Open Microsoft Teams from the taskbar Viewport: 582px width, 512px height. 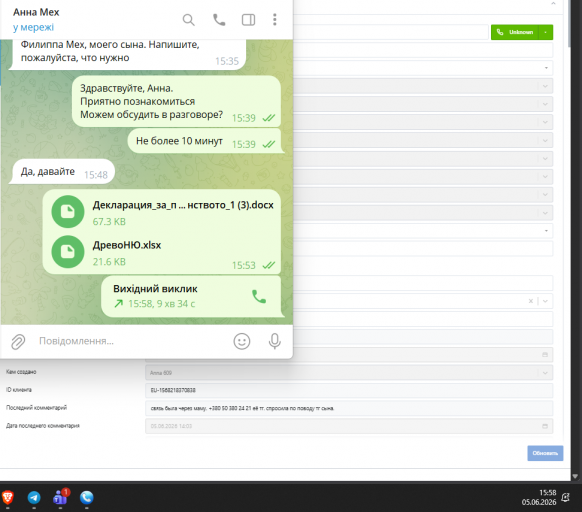pos(61,497)
